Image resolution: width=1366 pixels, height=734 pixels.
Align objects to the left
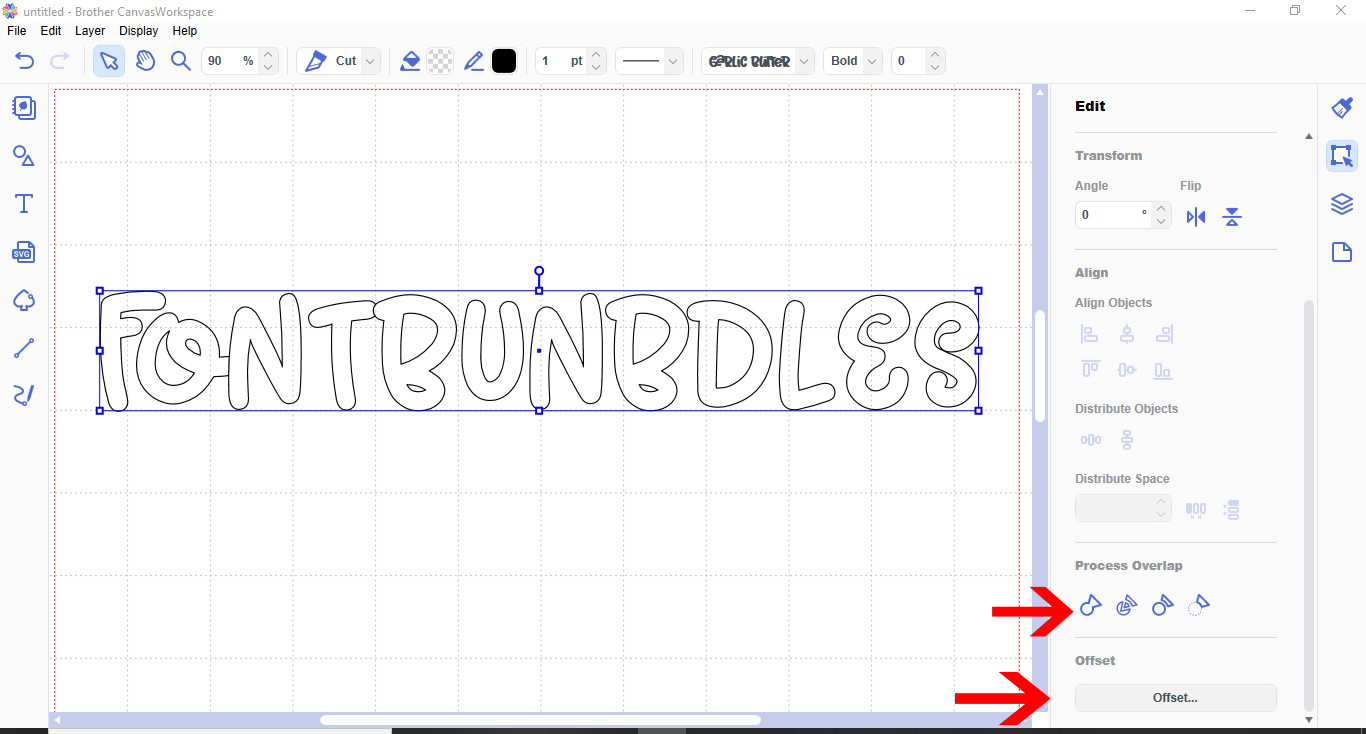pyautogui.click(x=1090, y=334)
